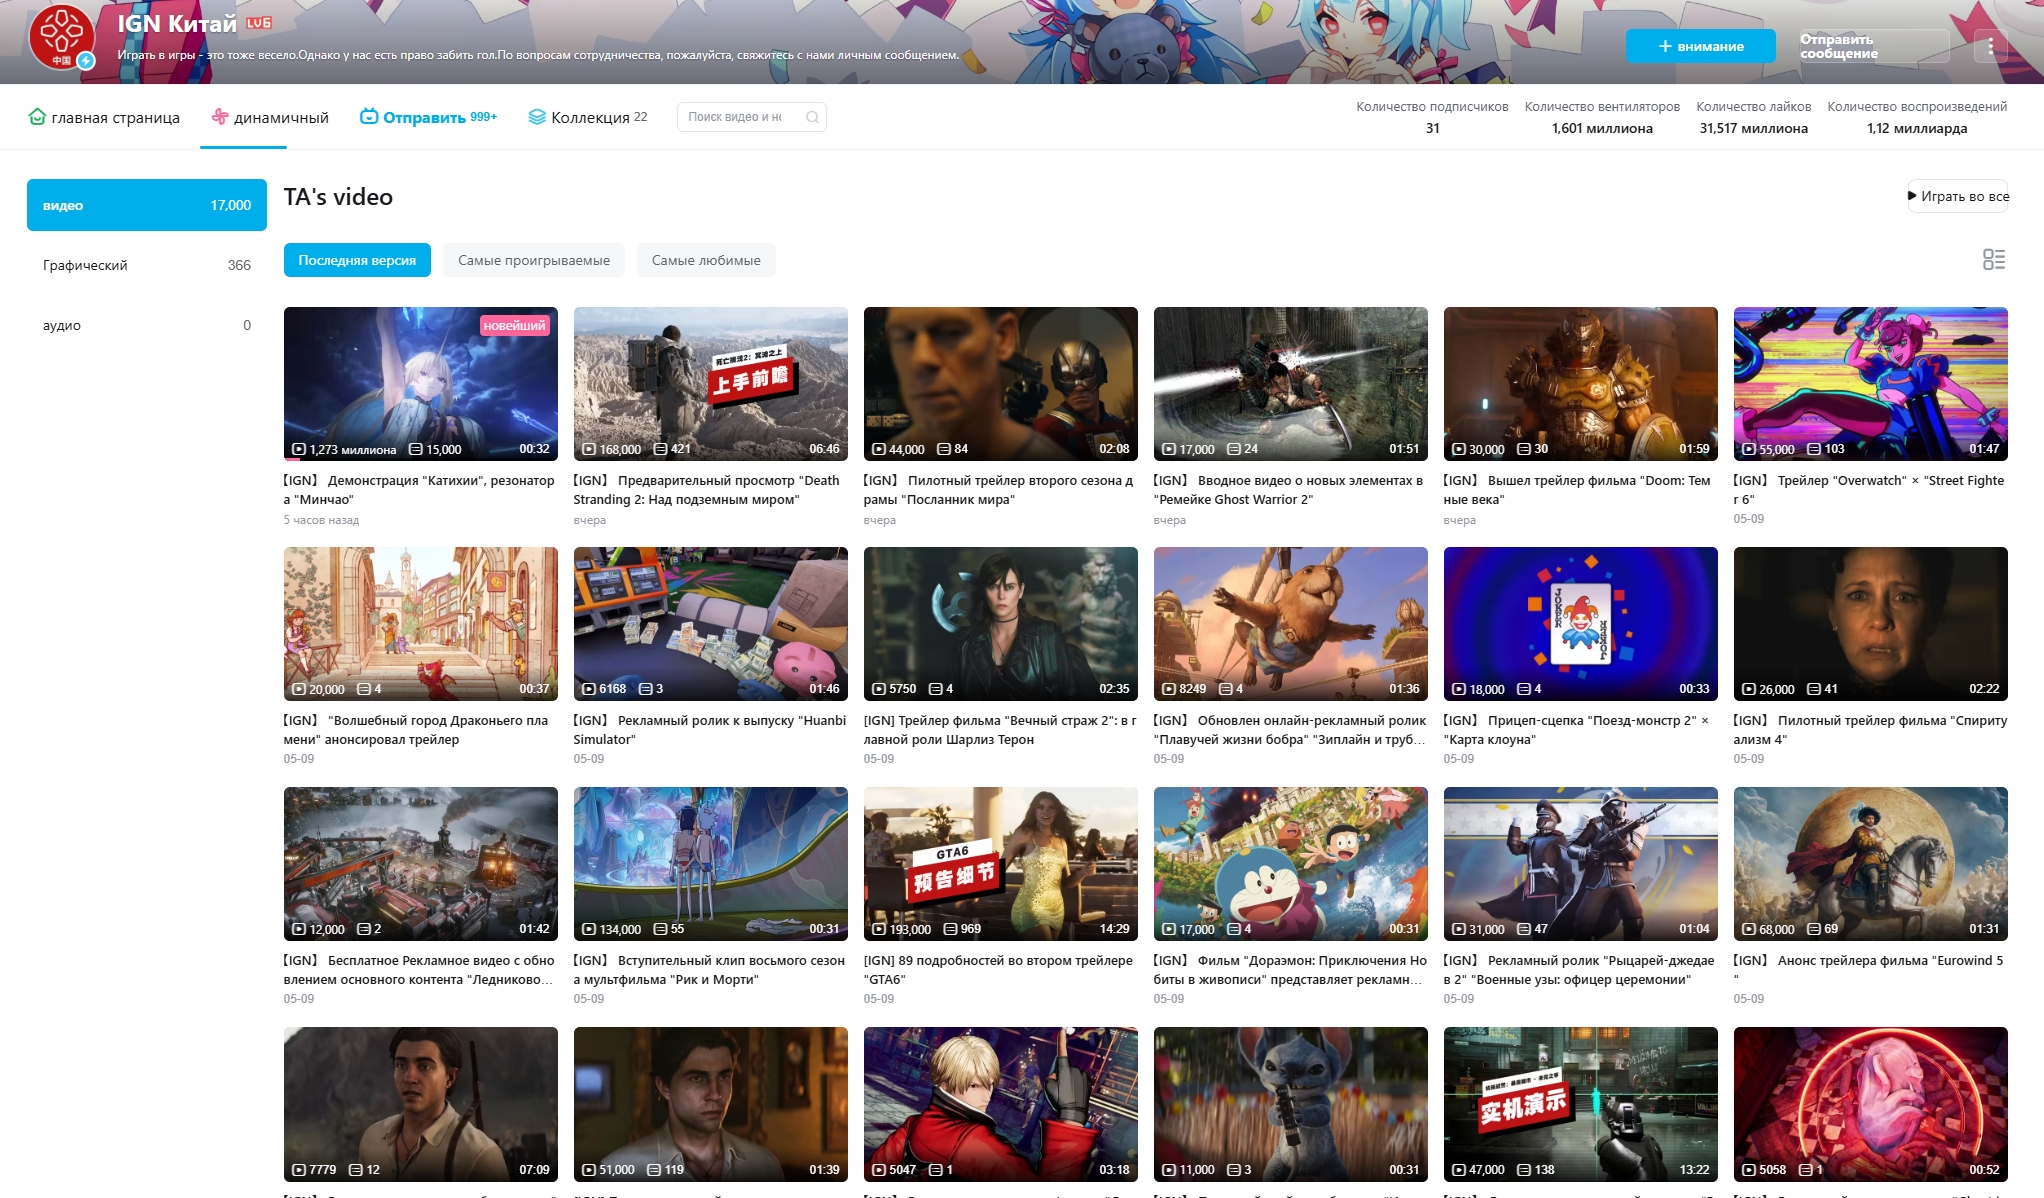Focus the video search input field
Screen dimensions: 2044x1198
(740, 117)
